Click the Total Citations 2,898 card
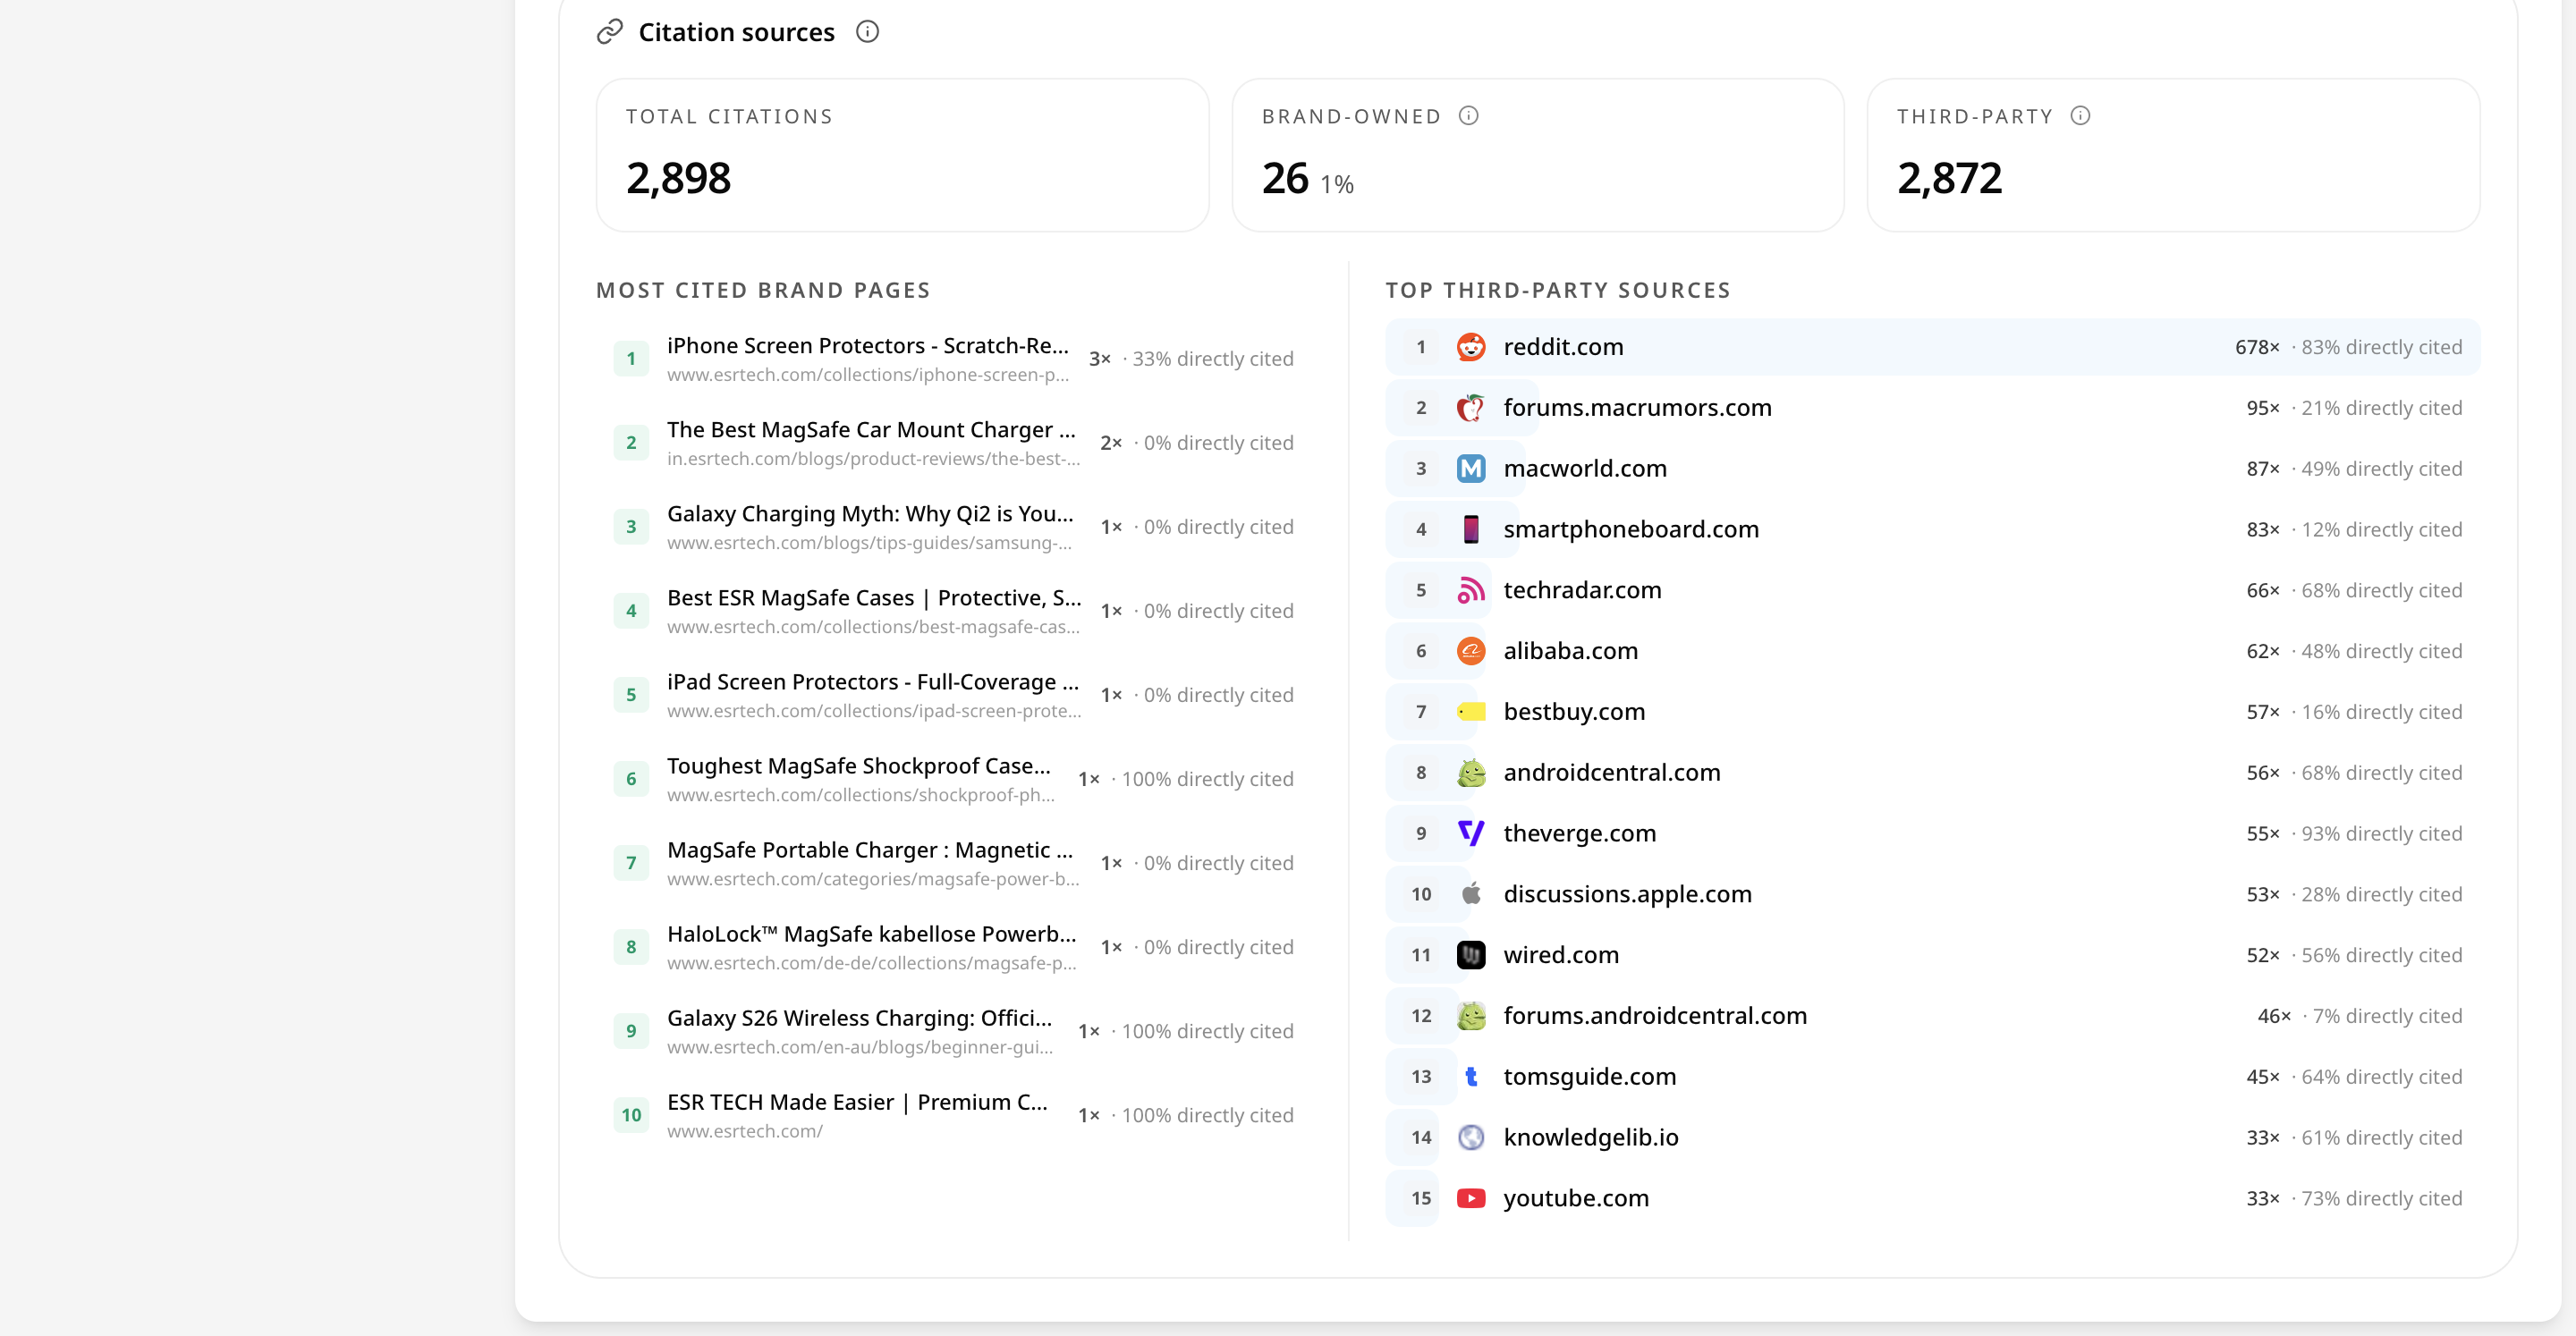The height and width of the screenshot is (1336, 2576). coord(902,155)
